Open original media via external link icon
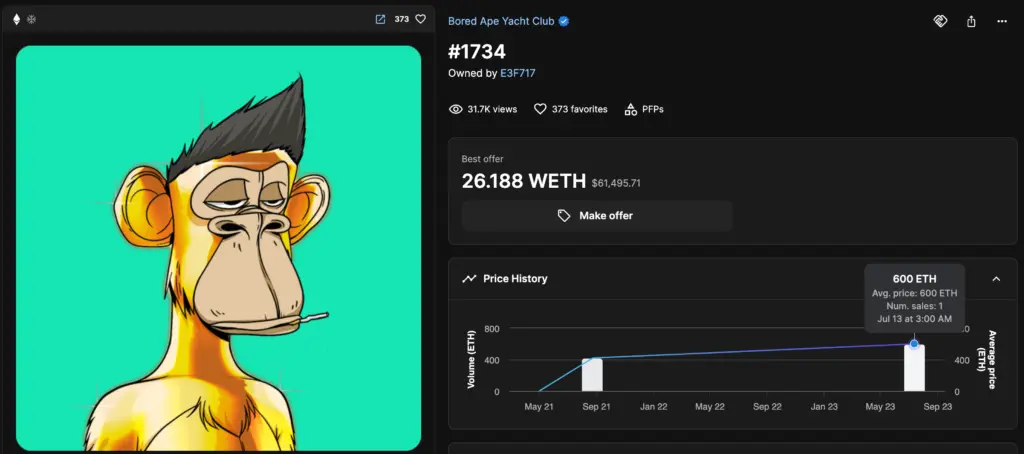This screenshot has height=454, width=1024. click(x=380, y=20)
